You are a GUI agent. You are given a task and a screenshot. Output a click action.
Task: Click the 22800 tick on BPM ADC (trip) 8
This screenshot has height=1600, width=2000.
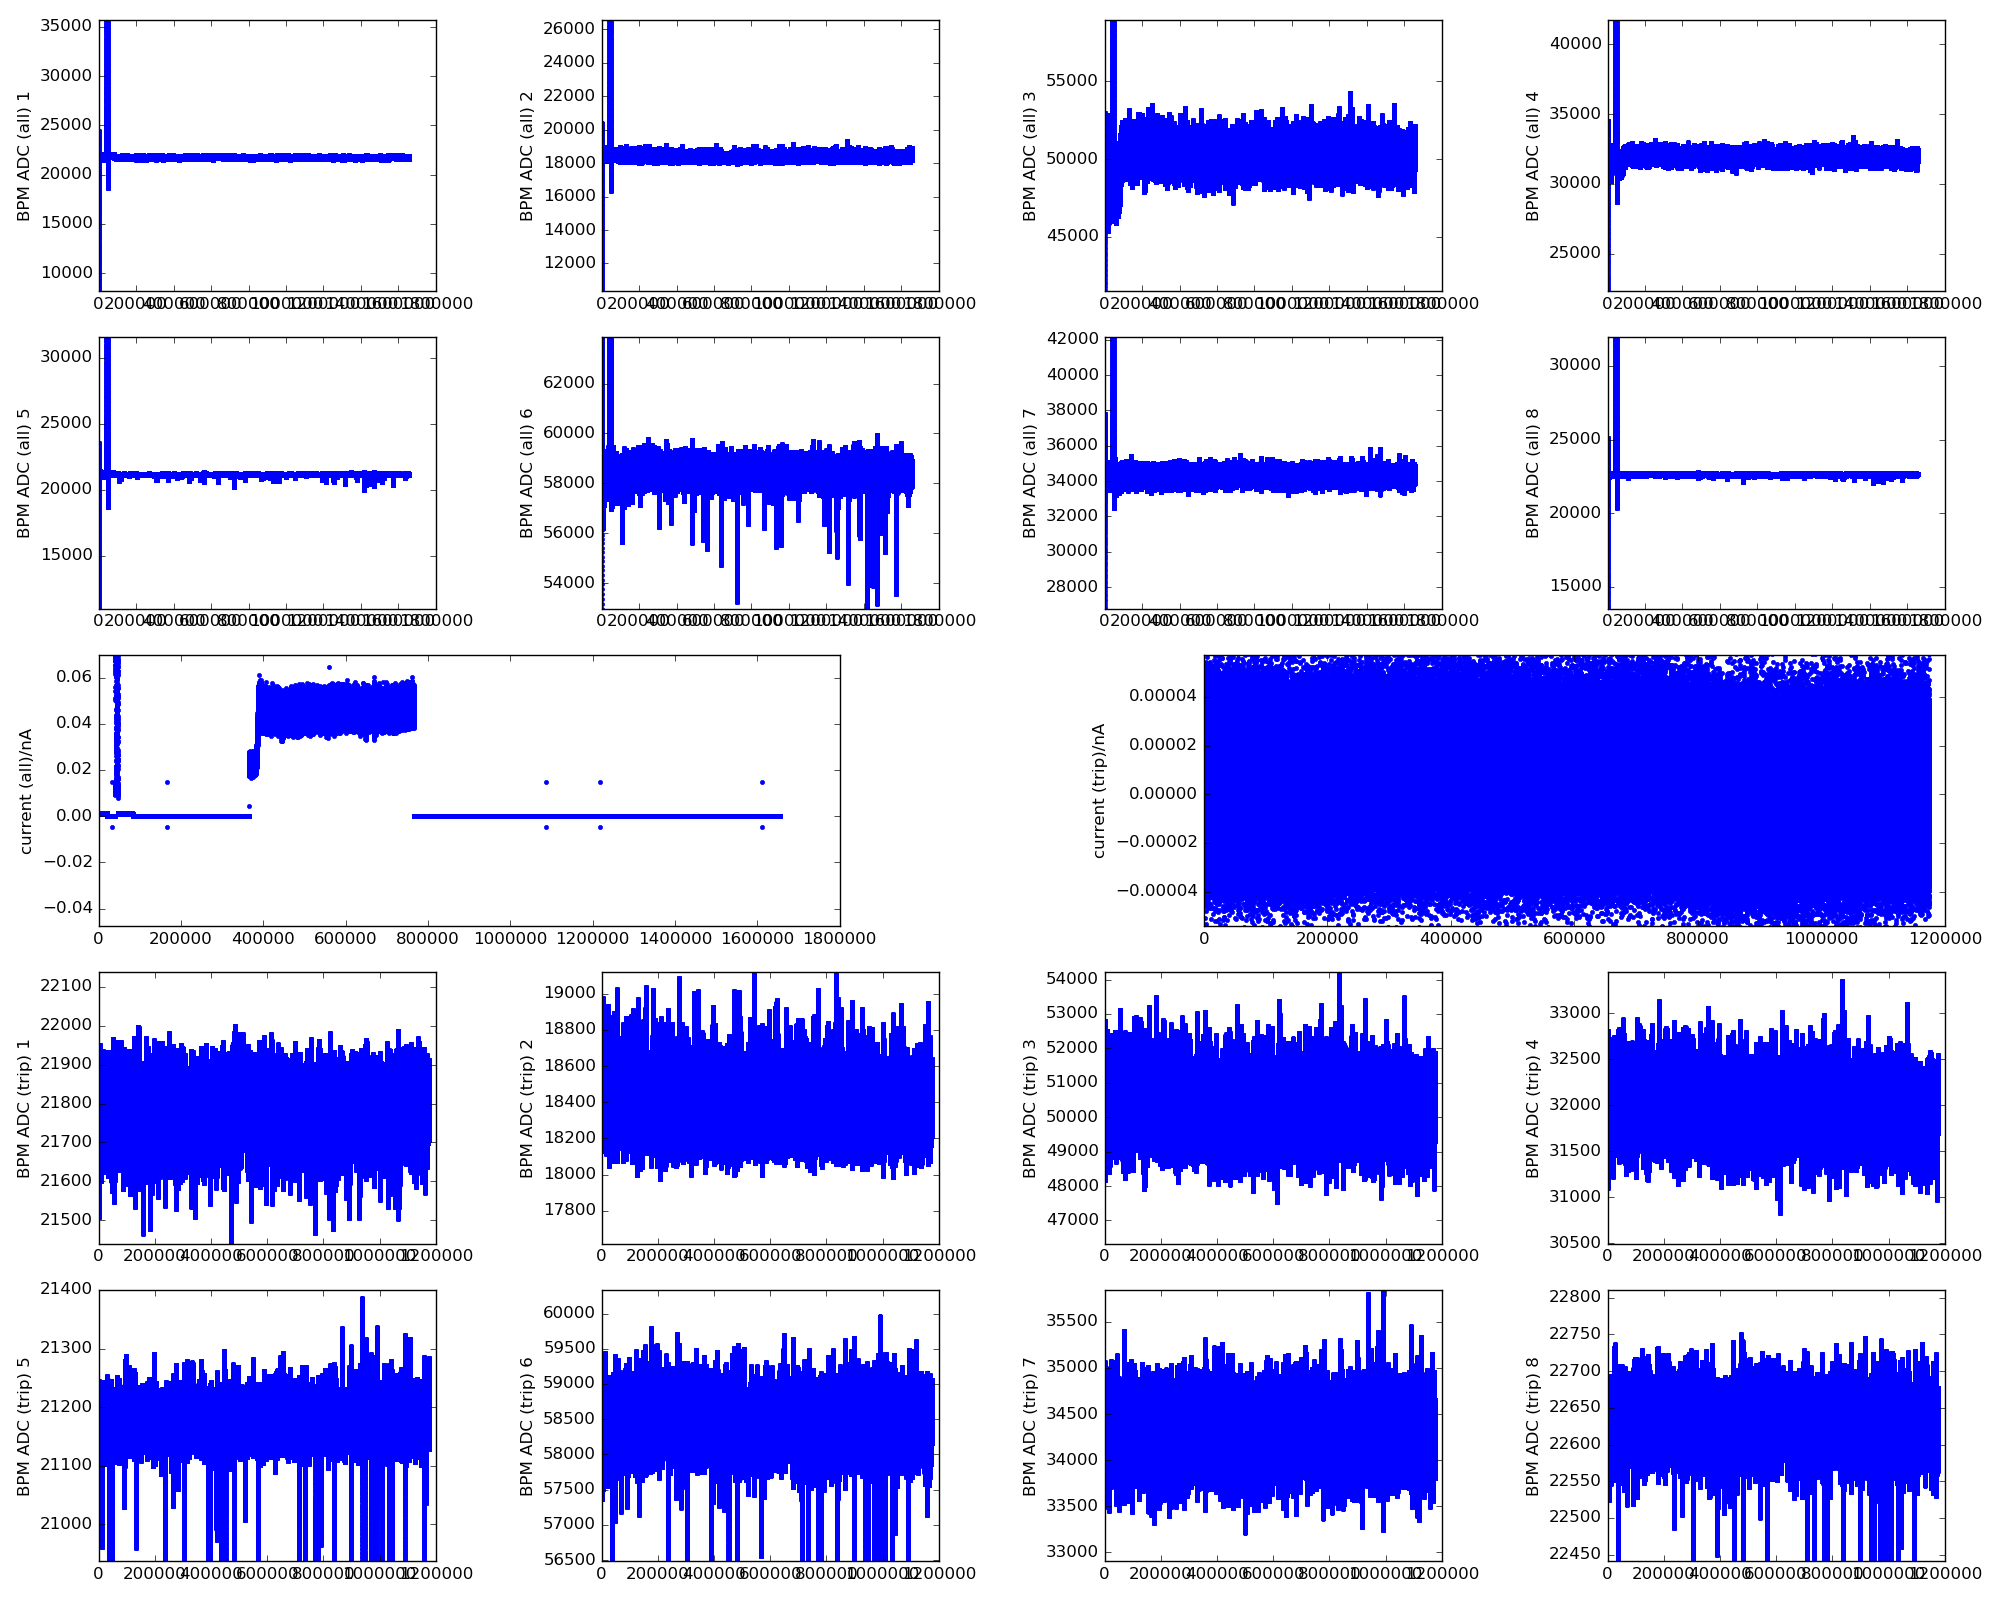(1575, 1297)
